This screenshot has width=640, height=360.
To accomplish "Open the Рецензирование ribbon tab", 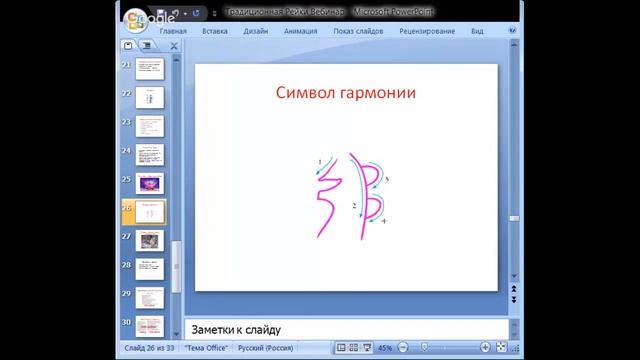I will coord(427,31).
